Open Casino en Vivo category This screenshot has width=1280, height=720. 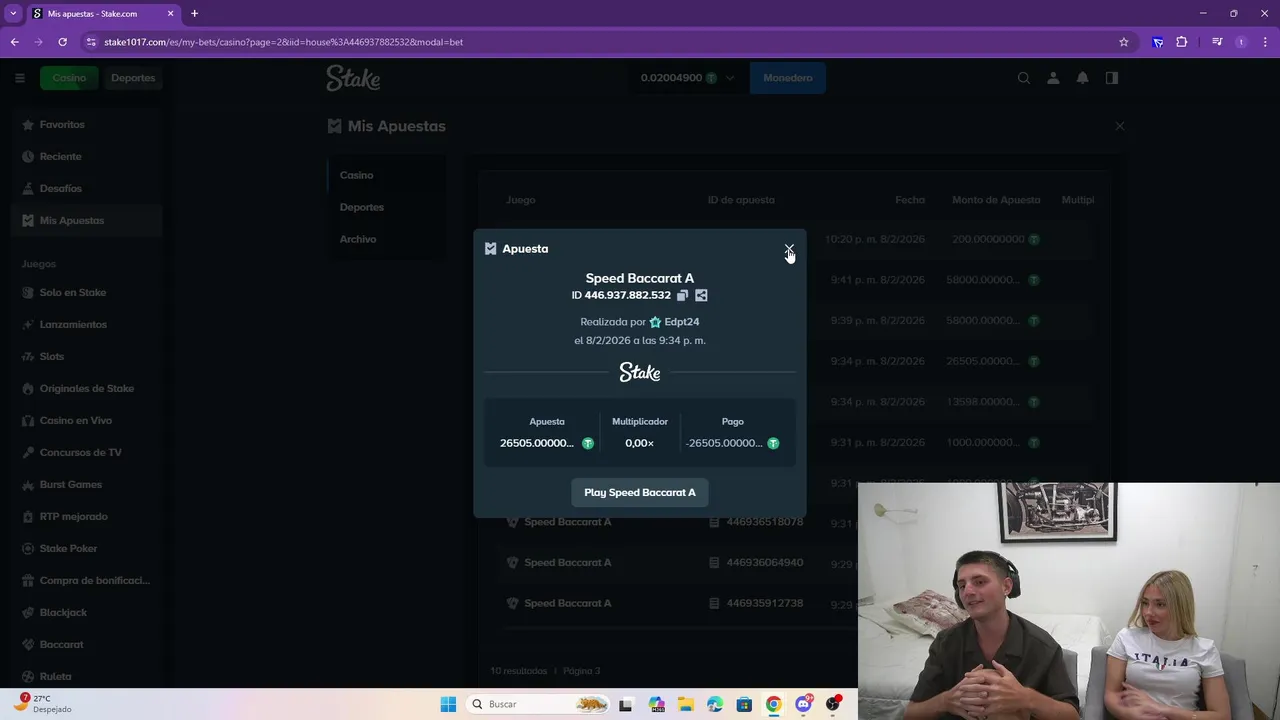(84, 421)
